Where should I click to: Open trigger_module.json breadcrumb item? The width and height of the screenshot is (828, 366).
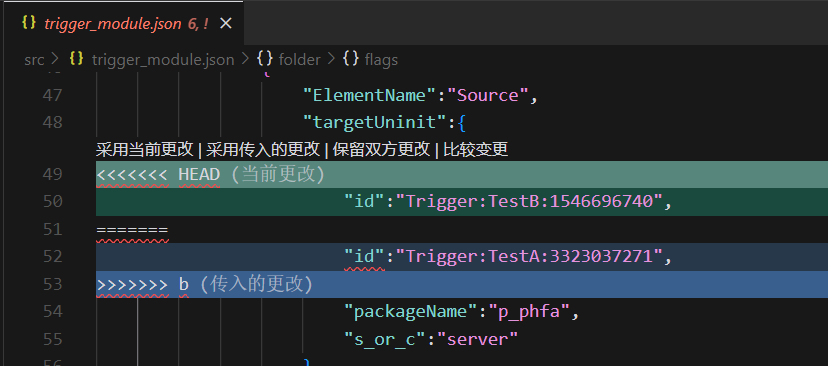(163, 60)
